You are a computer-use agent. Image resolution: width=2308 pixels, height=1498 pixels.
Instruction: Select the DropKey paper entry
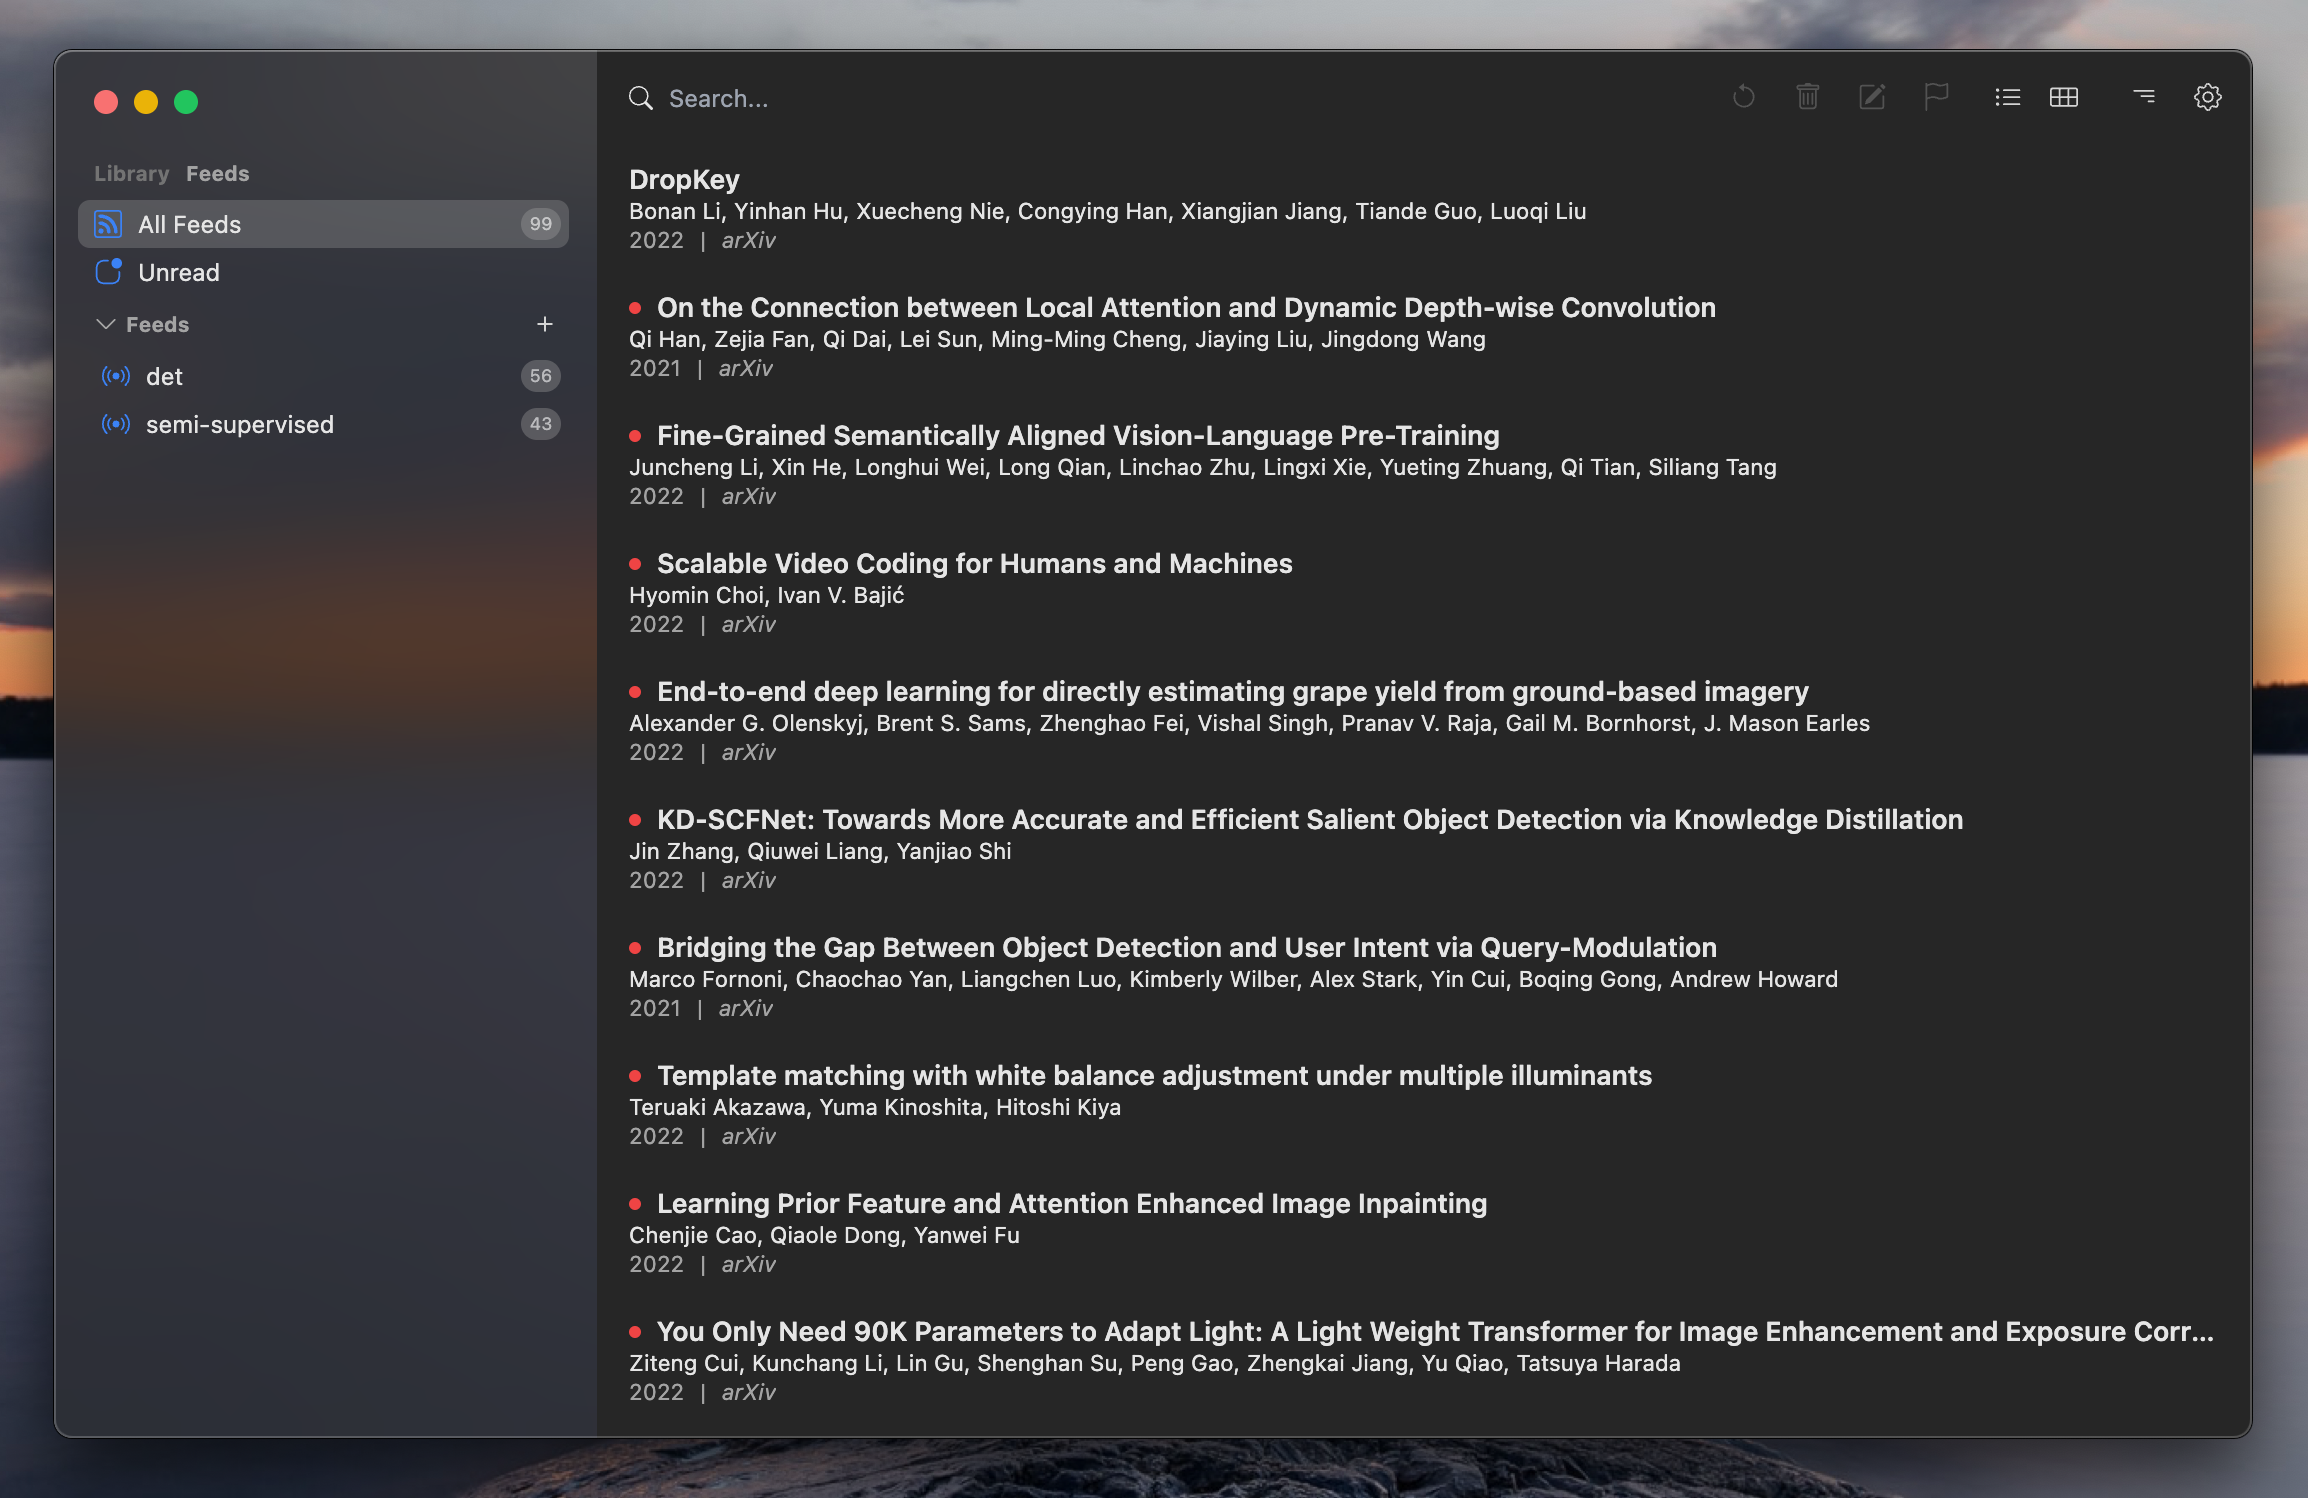(x=684, y=180)
